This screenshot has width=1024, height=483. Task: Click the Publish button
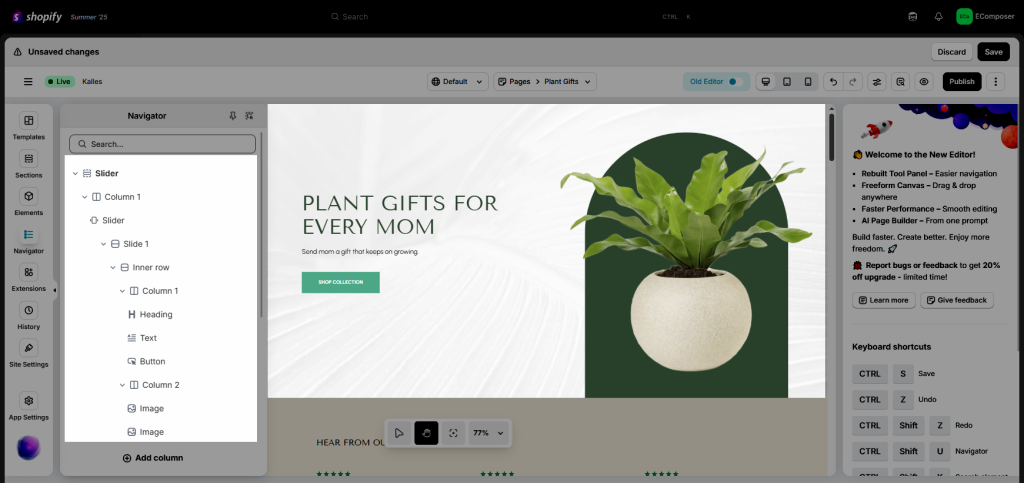[x=962, y=82]
